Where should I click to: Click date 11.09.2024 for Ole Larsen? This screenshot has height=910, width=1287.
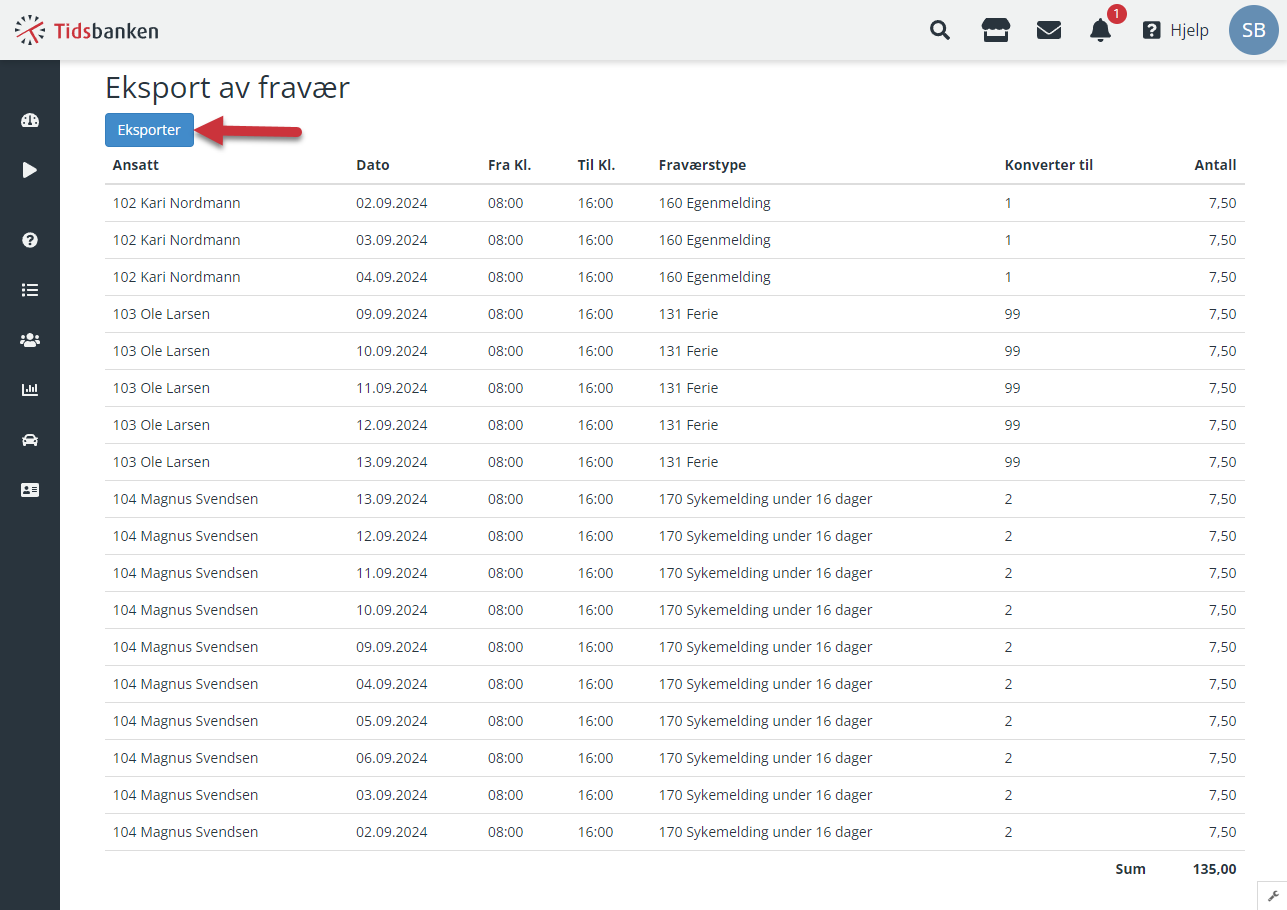pyautogui.click(x=392, y=388)
